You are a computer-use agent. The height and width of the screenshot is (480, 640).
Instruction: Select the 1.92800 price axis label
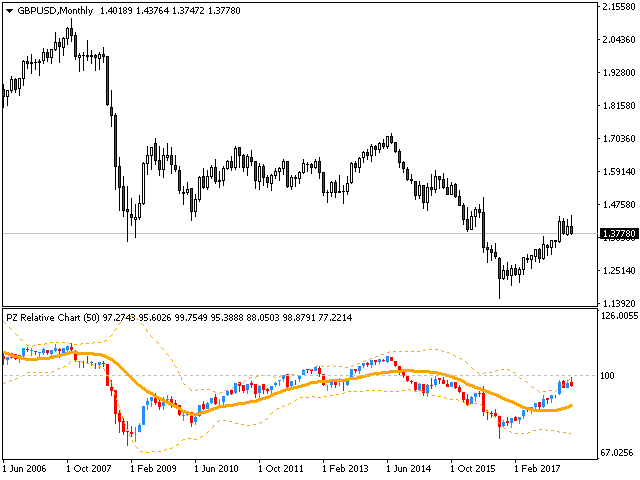(x=619, y=73)
